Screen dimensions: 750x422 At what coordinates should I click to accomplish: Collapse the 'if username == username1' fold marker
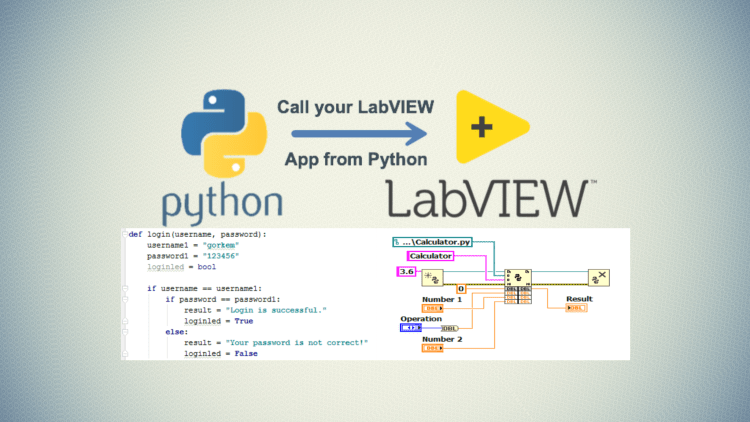click(125, 289)
